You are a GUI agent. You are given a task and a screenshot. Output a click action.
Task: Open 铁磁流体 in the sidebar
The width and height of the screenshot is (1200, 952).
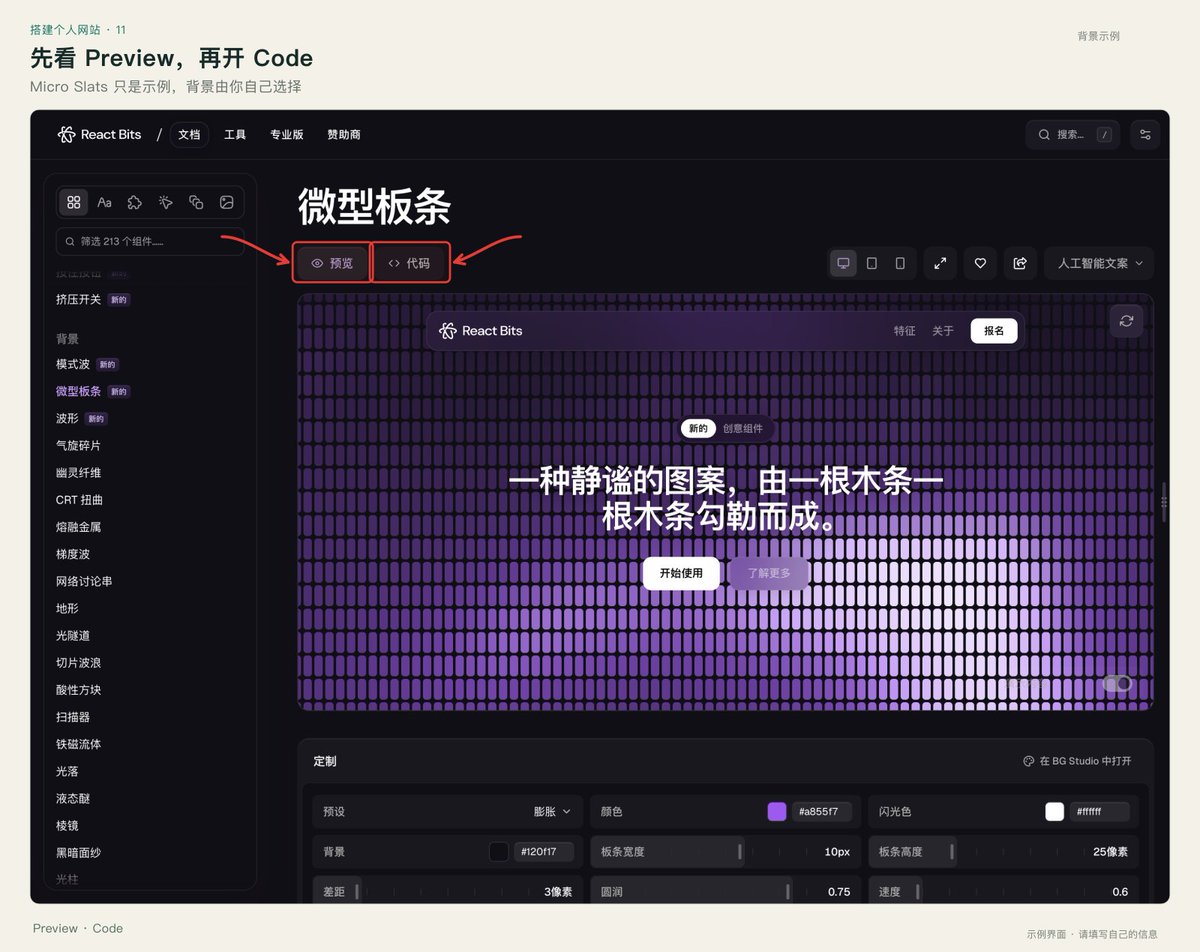click(x=78, y=744)
